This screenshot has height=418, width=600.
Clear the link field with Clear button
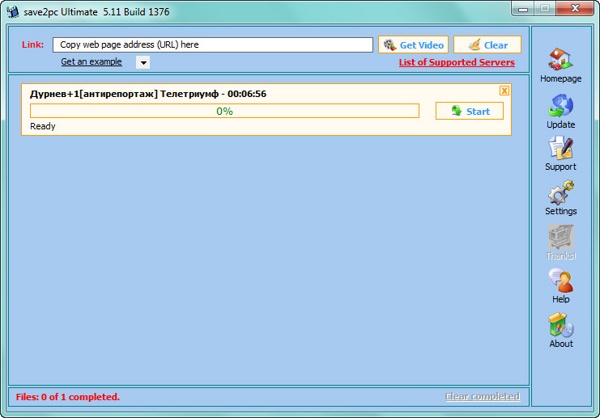click(487, 45)
